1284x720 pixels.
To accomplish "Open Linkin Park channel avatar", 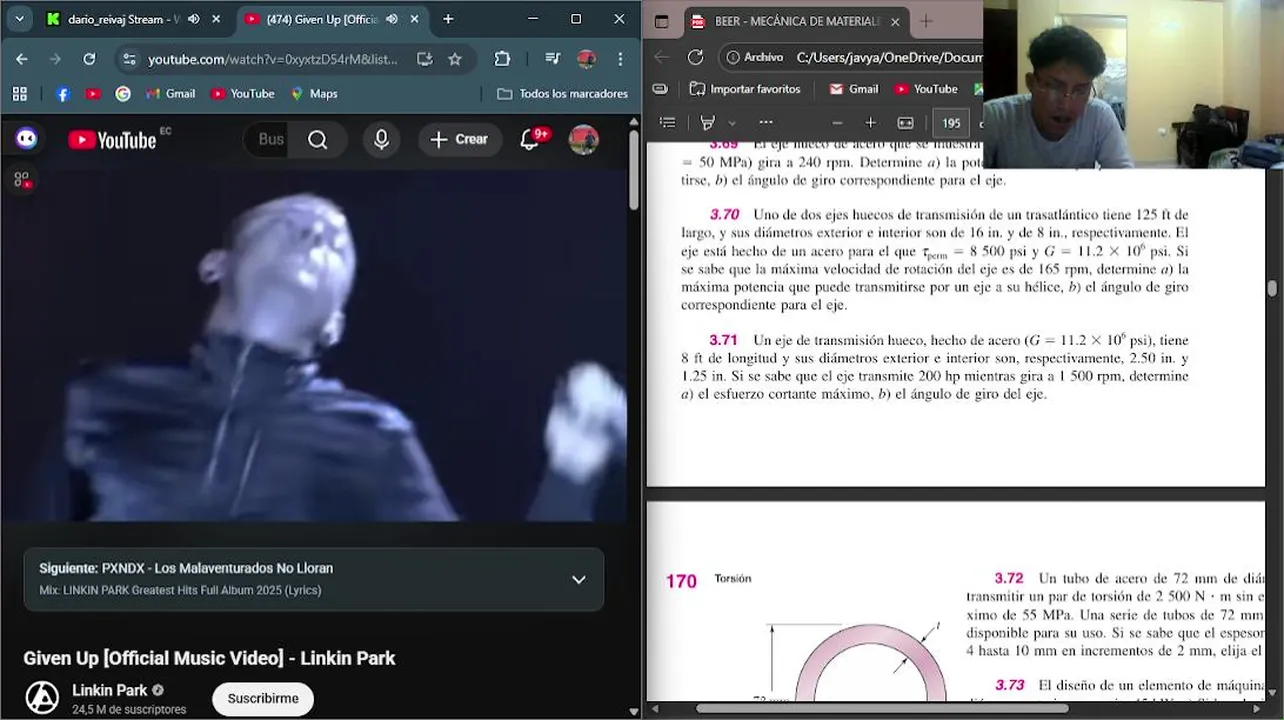I will [42, 697].
